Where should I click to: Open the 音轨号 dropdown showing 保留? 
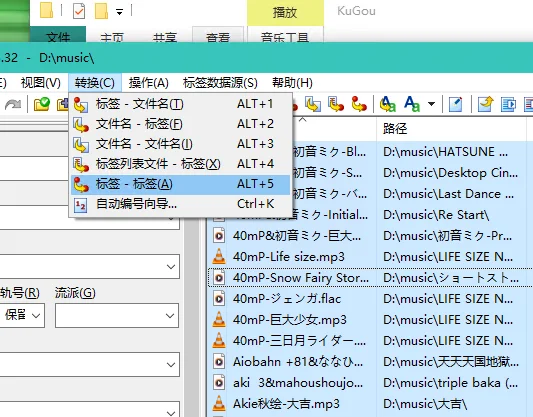point(36,316)
